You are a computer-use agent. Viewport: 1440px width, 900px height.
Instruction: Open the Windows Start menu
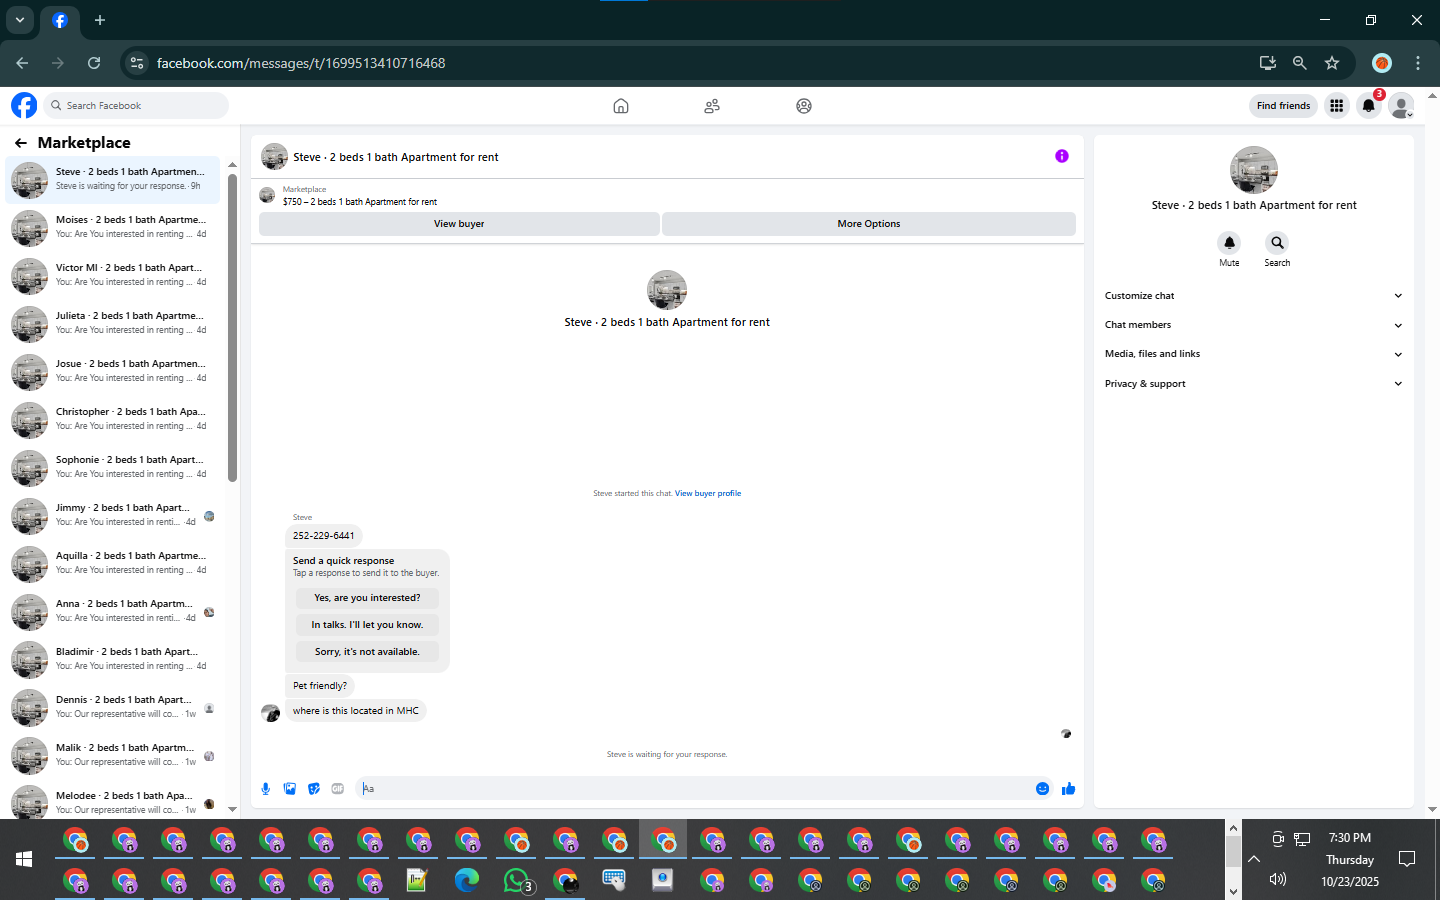pyautogui.click(x=24, y=859)
